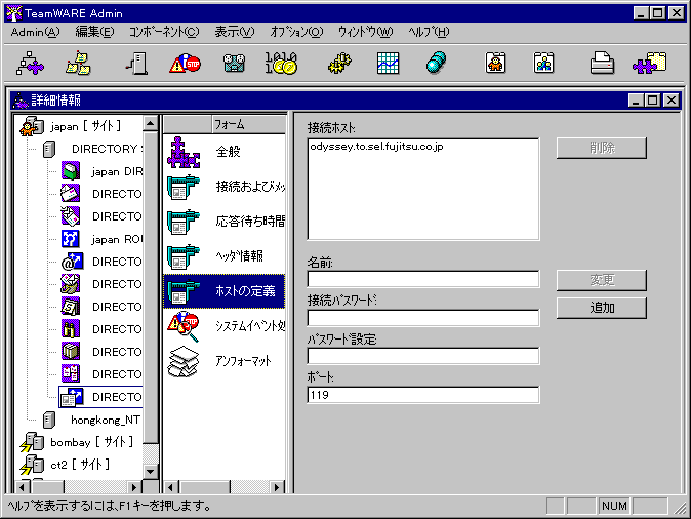This screenshot has height=519, width=691.
Task: Click the printer toolbar icon
Action: coord(602,63)
